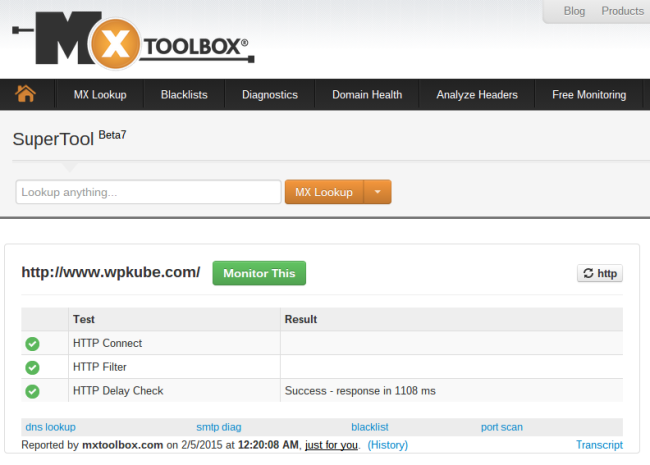This screenshot has height=465, width=650.
Task: Click the SuperTool Beta7 heading
Action: coord(70,138)
